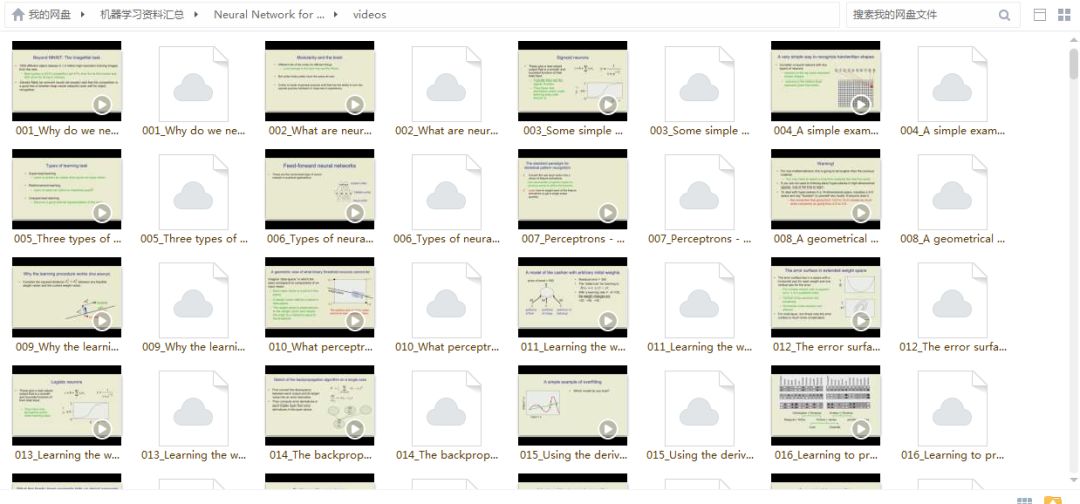
Task: Select cloud file icon for 004_A simple exam...
Action: click(x=952, y=84)
